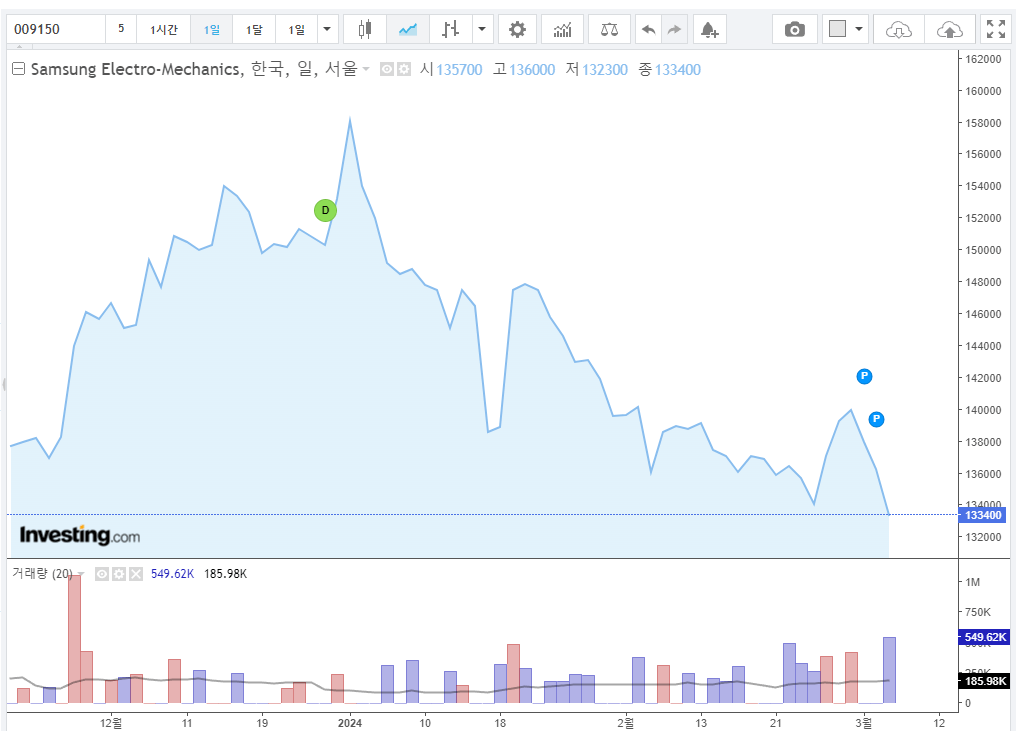
Task: Open the layout dropdown arrow
Action: pos(859,29)
